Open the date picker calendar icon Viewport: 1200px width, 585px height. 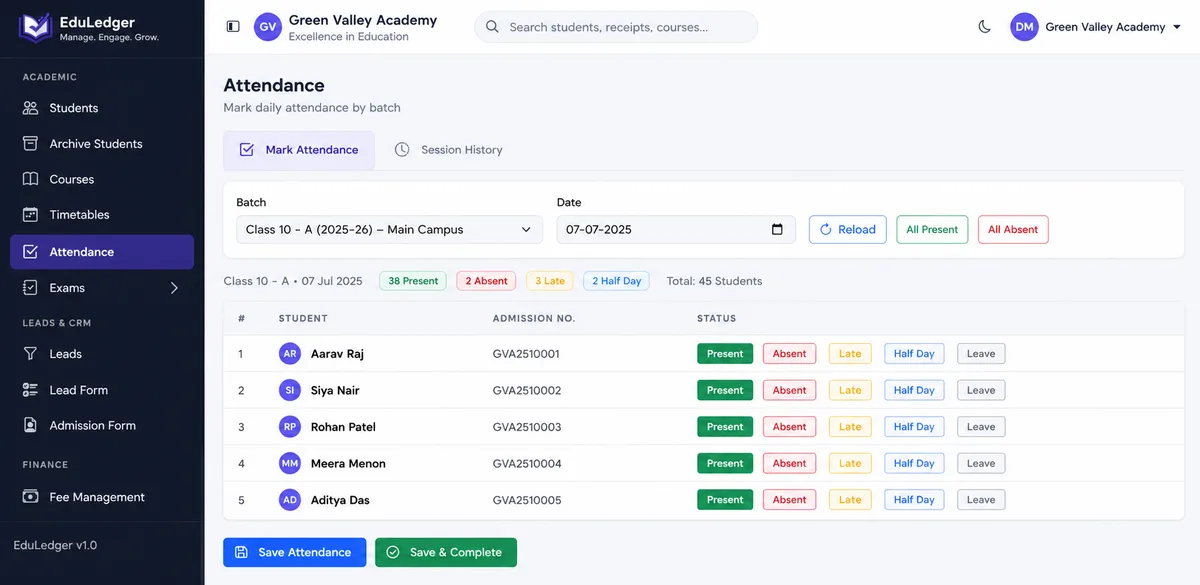pyautogui.click(x=777, y=229)
